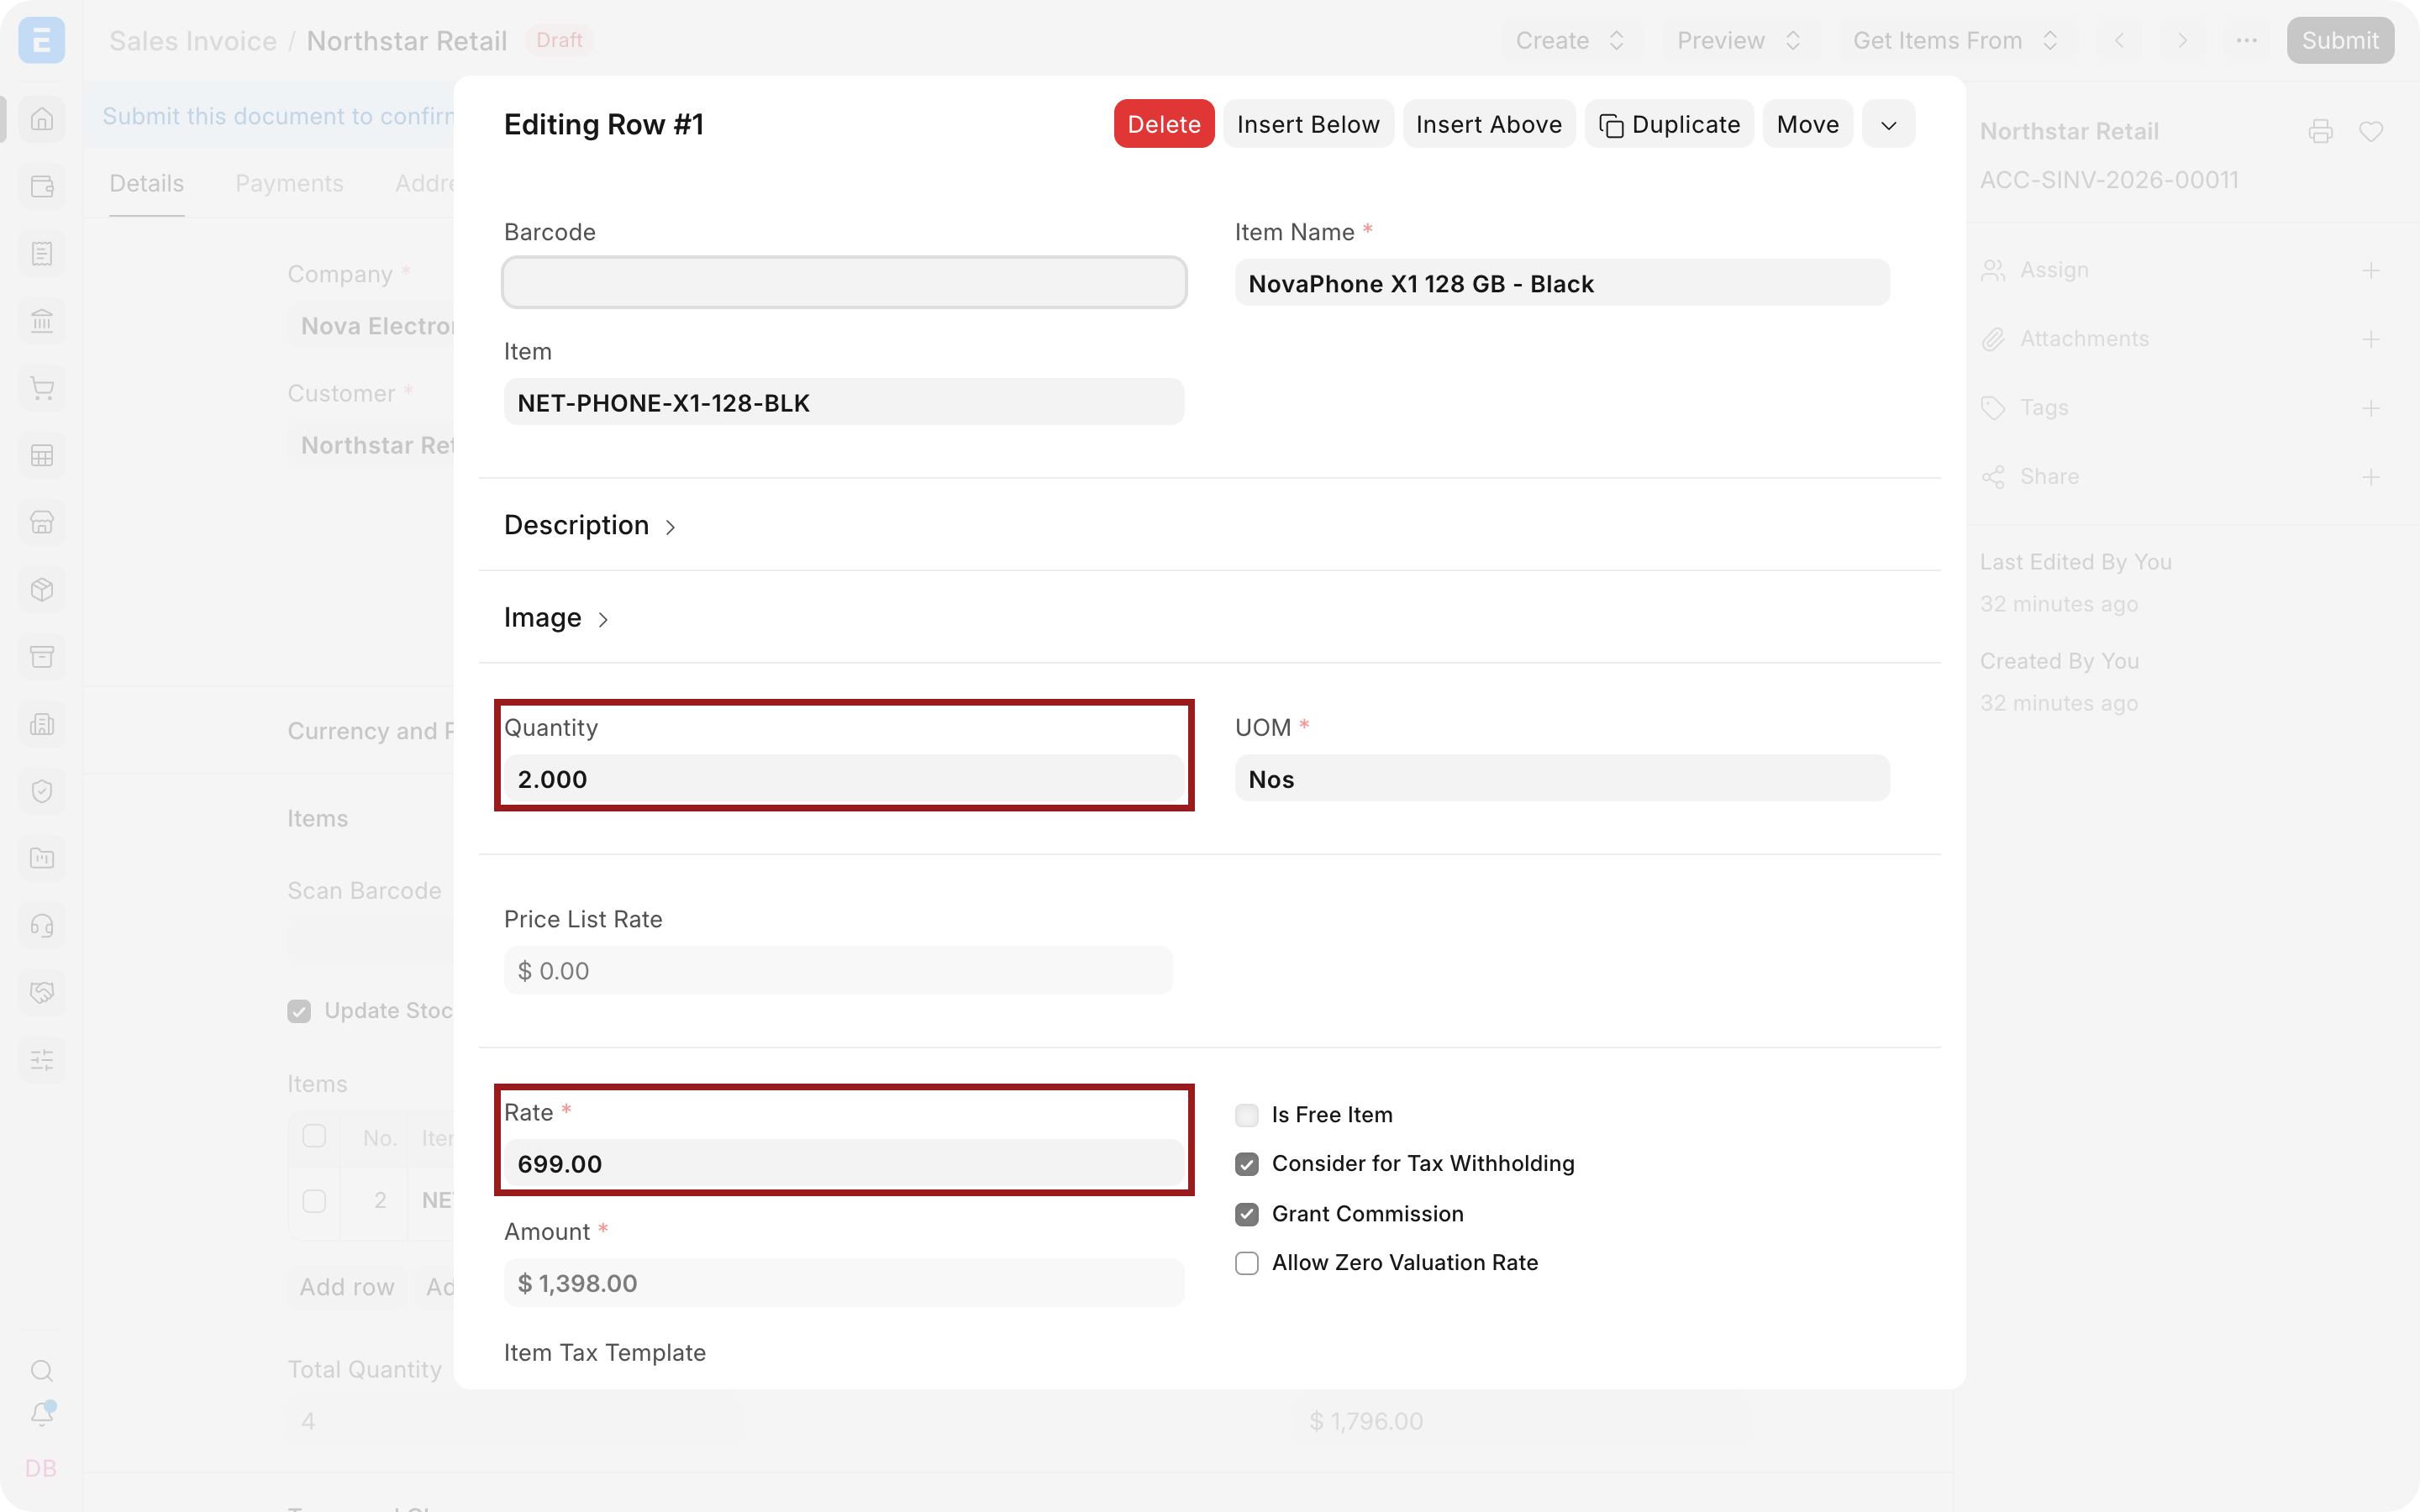
Task: Open the stock box icon in sidebar
Action: coord(42,589)
